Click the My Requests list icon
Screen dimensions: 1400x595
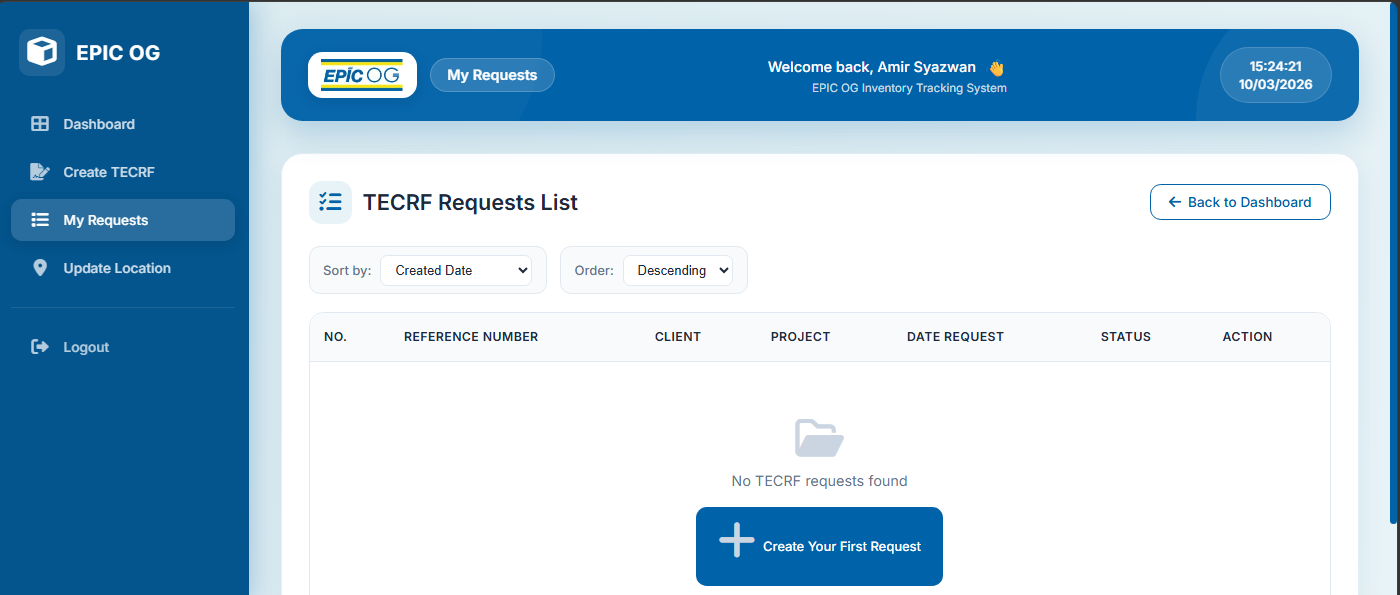coord(40,220)
